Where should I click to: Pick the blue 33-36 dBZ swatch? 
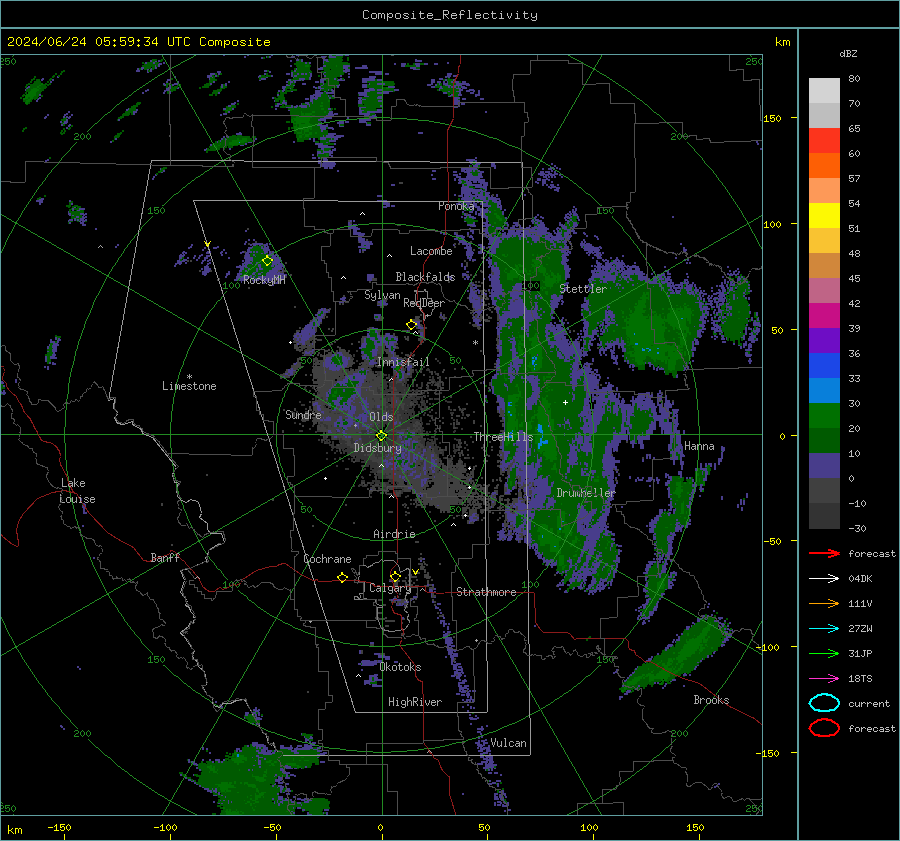(x=824, y=366)
